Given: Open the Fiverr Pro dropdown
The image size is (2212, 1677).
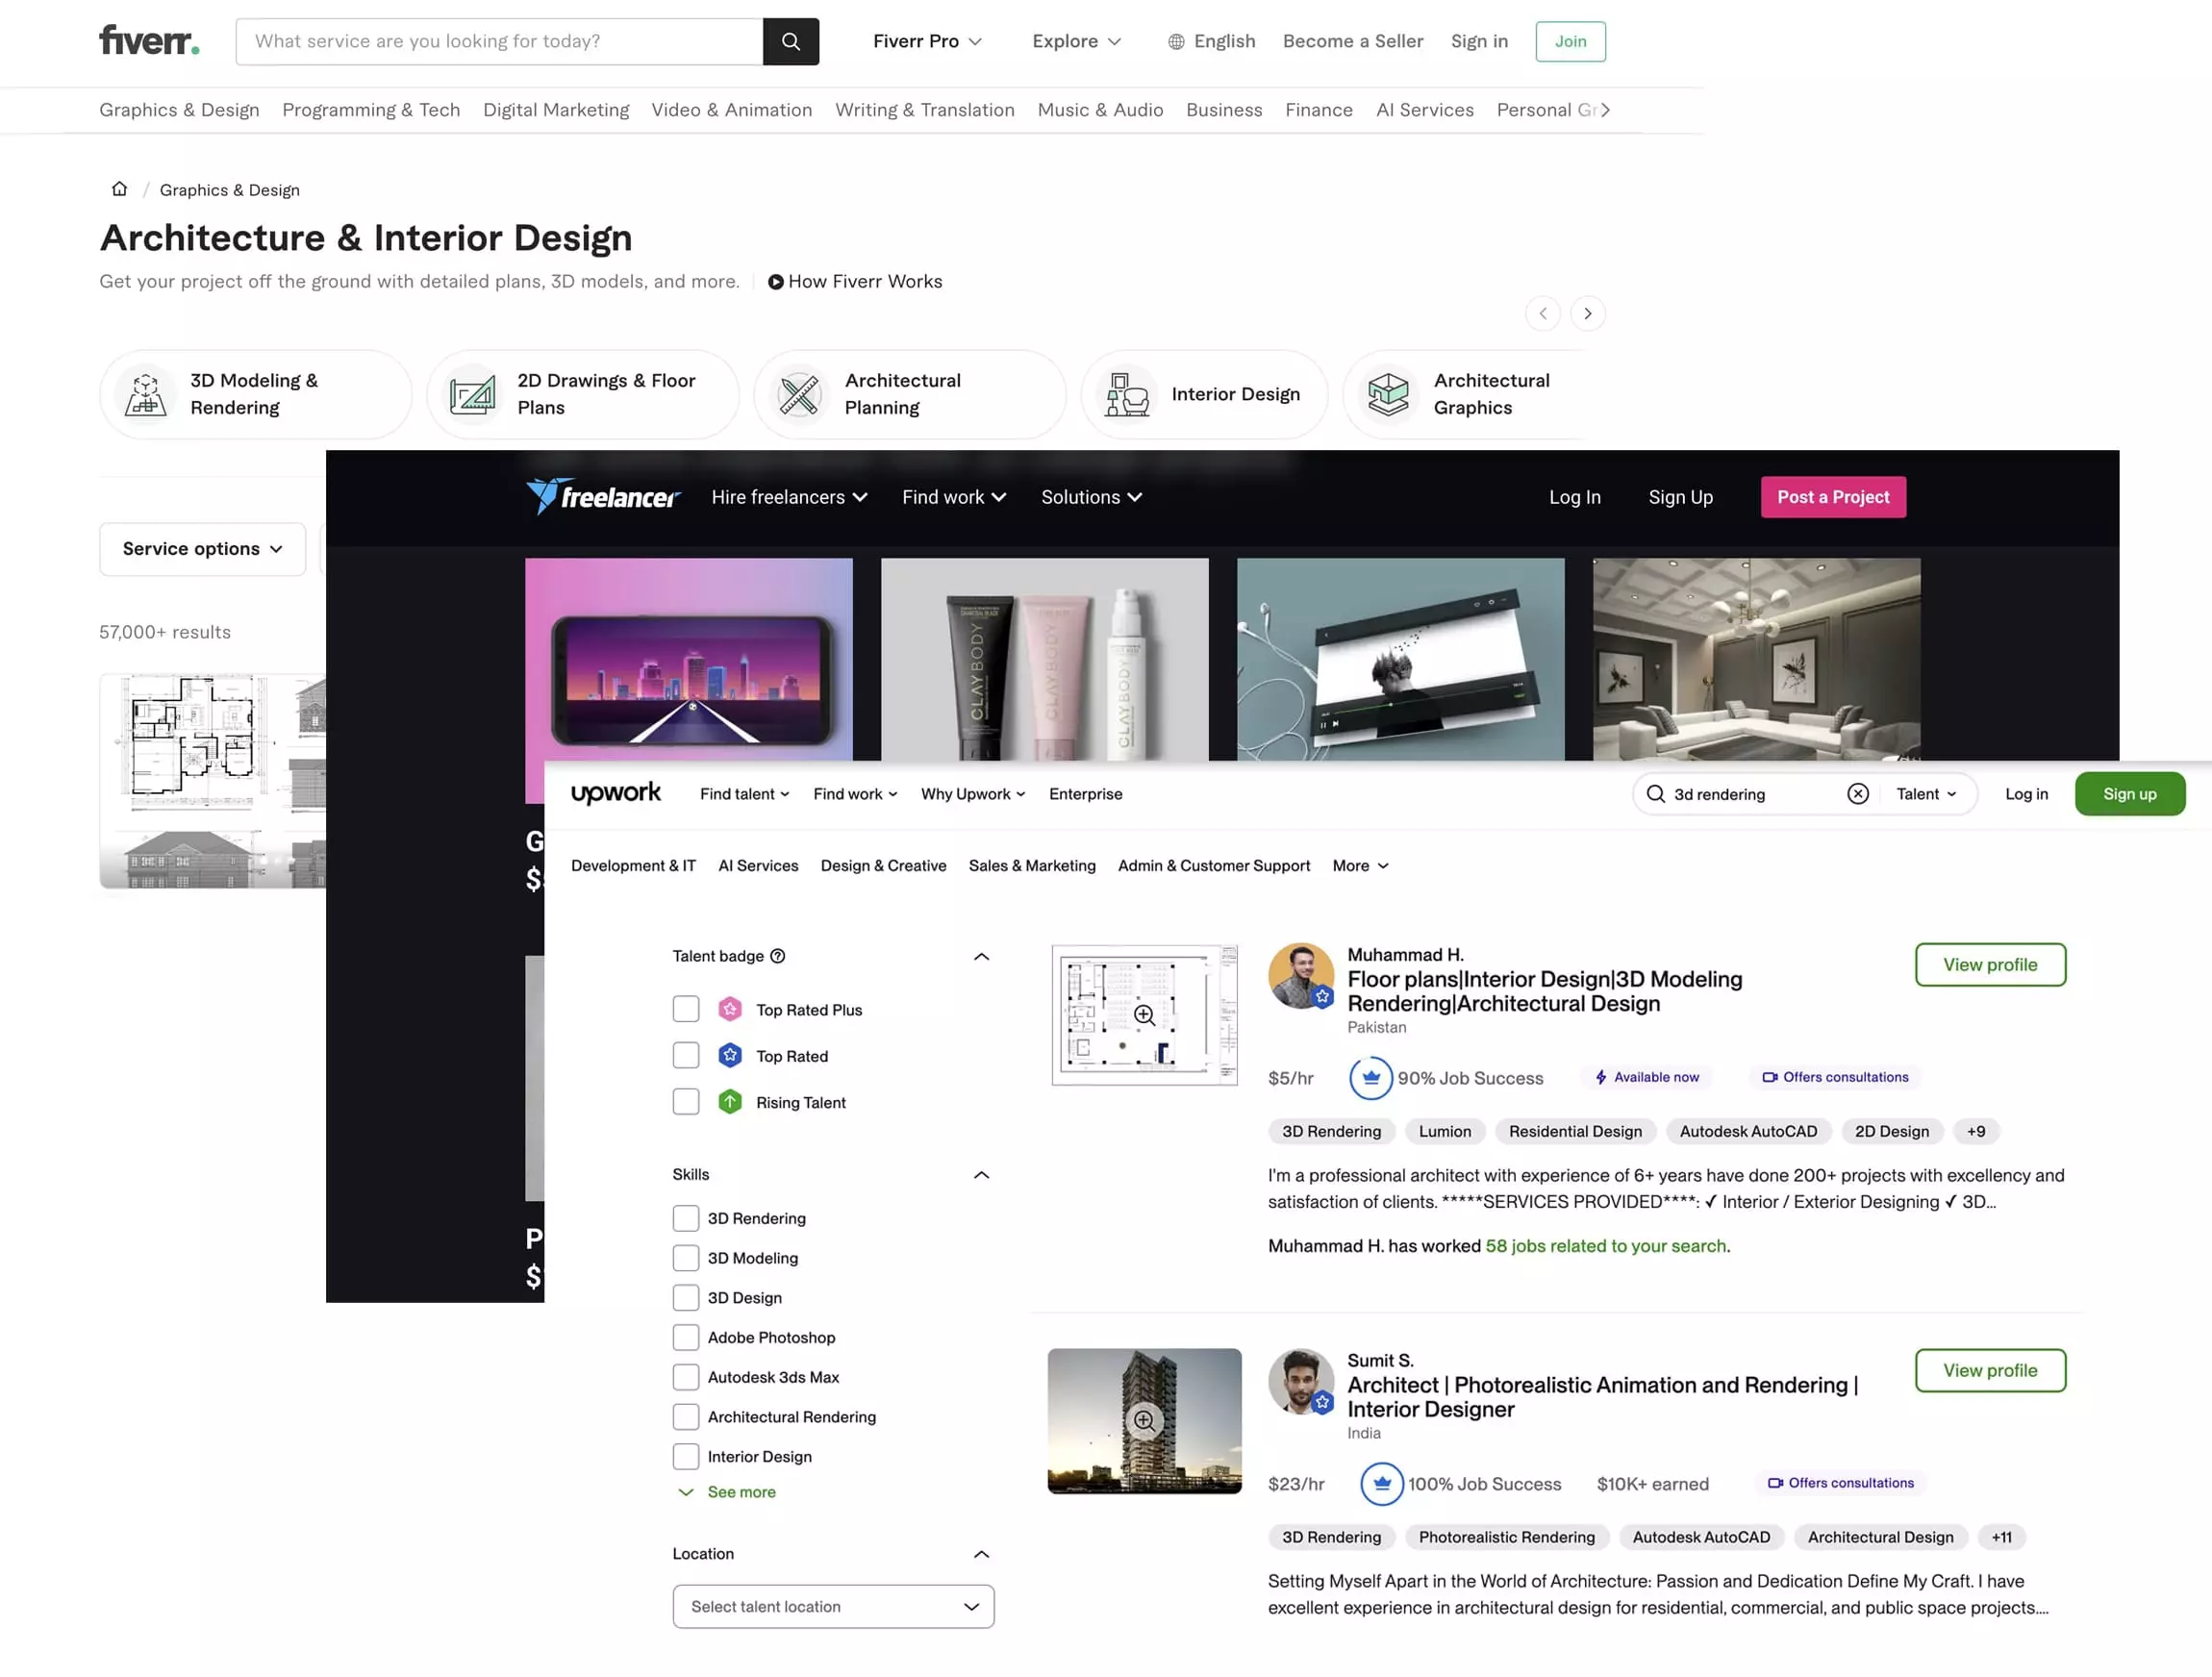Looking at the screenshot, I should [x=927, y=41].
